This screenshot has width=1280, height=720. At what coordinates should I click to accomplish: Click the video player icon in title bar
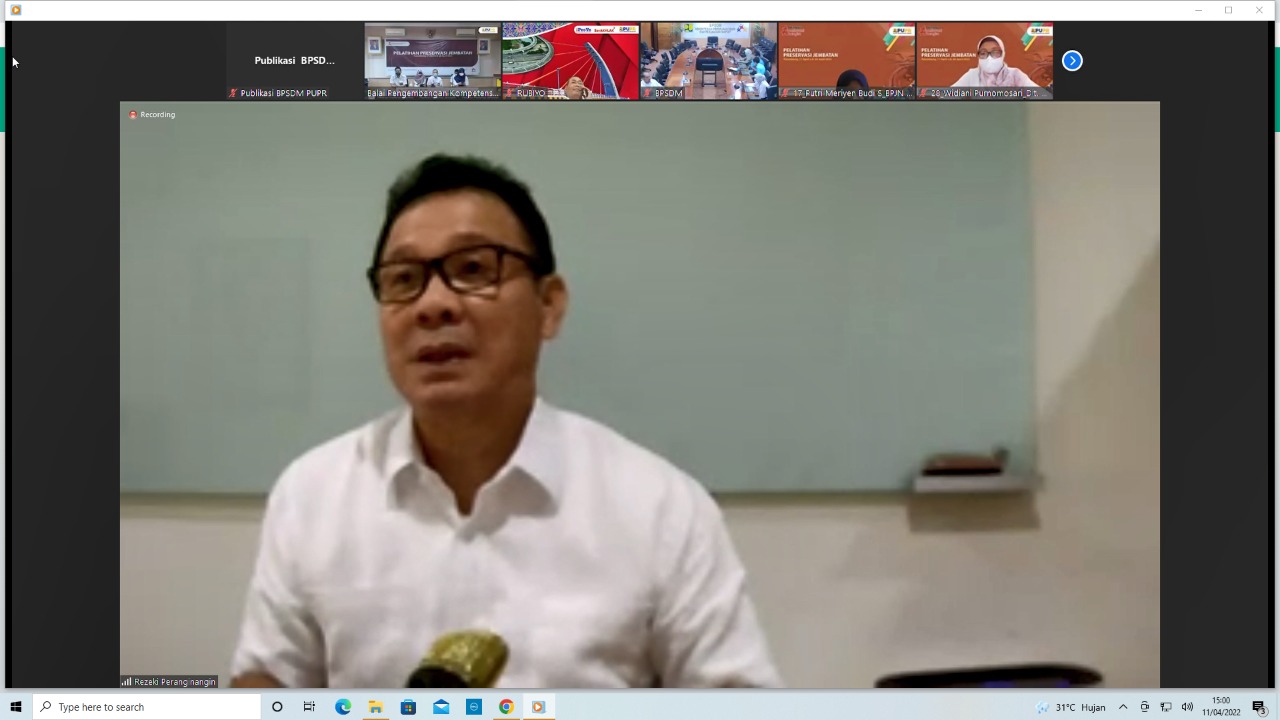pos(15,10)
